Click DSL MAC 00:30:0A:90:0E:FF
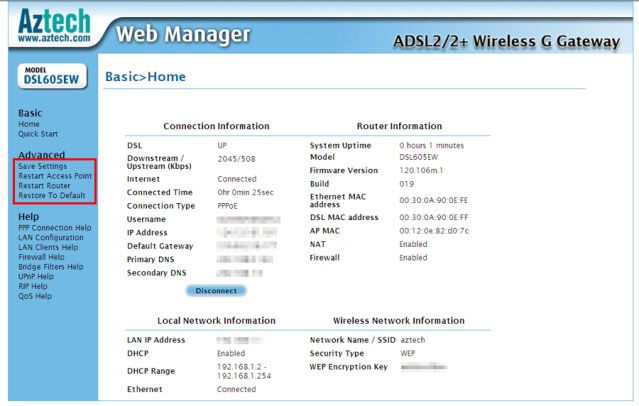 pos(434,218)
